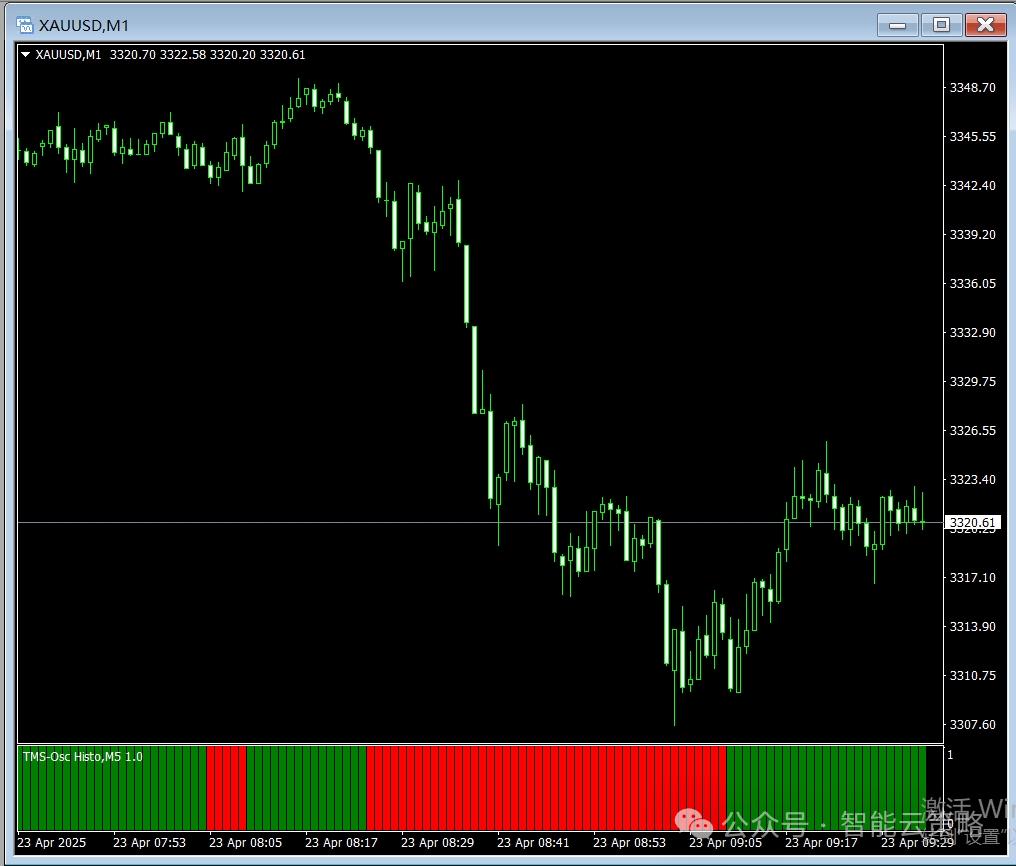The image size is (1016, 866).
Task: Click the 3345.55 price scale label
Action: (x=973, y=137)
